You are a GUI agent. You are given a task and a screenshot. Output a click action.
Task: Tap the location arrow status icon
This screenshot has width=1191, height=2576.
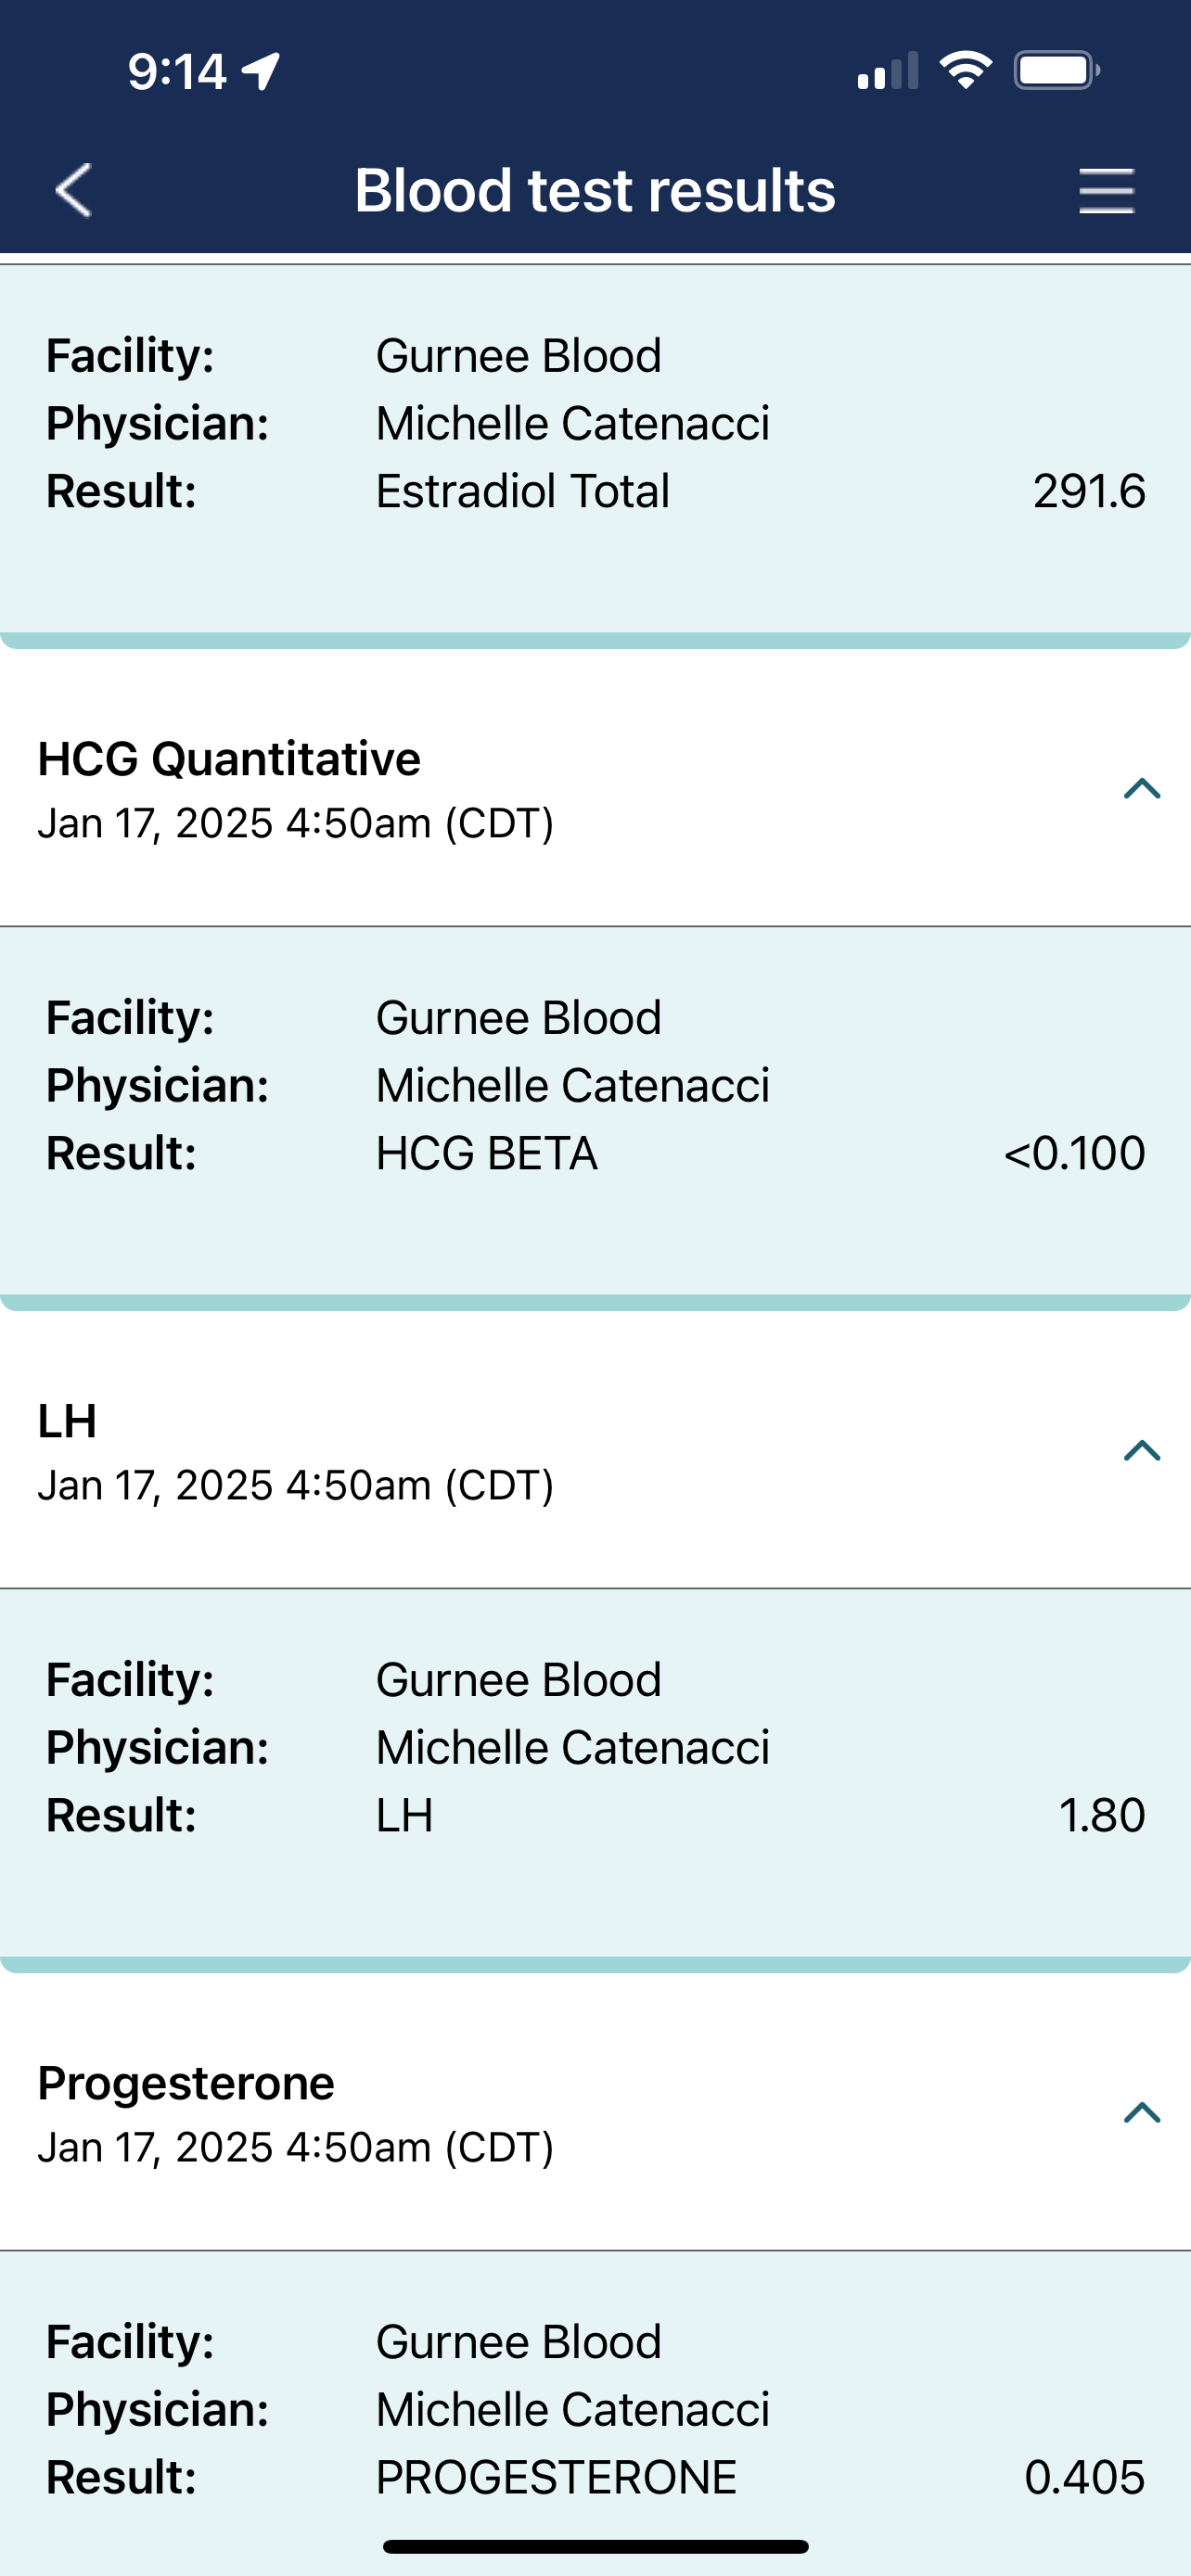(x=261, y=71)
